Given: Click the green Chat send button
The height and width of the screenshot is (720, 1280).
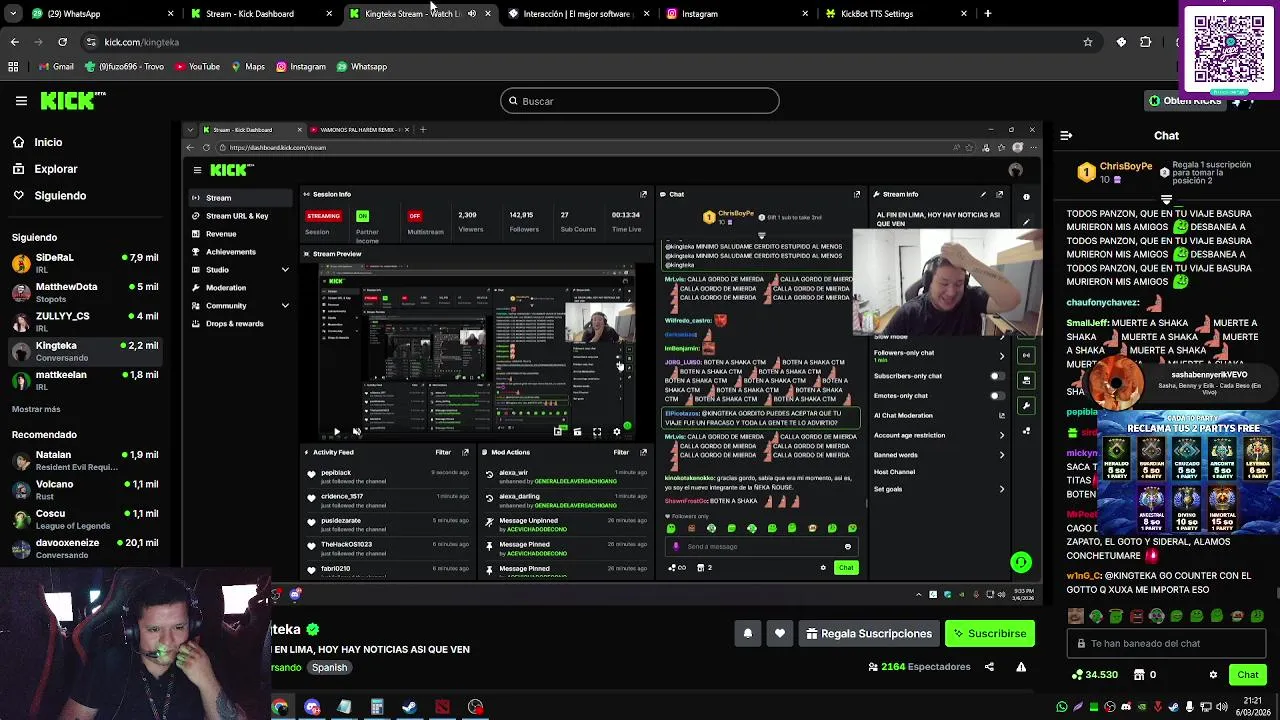Looking at the screenshot, I should [1247, 675].
